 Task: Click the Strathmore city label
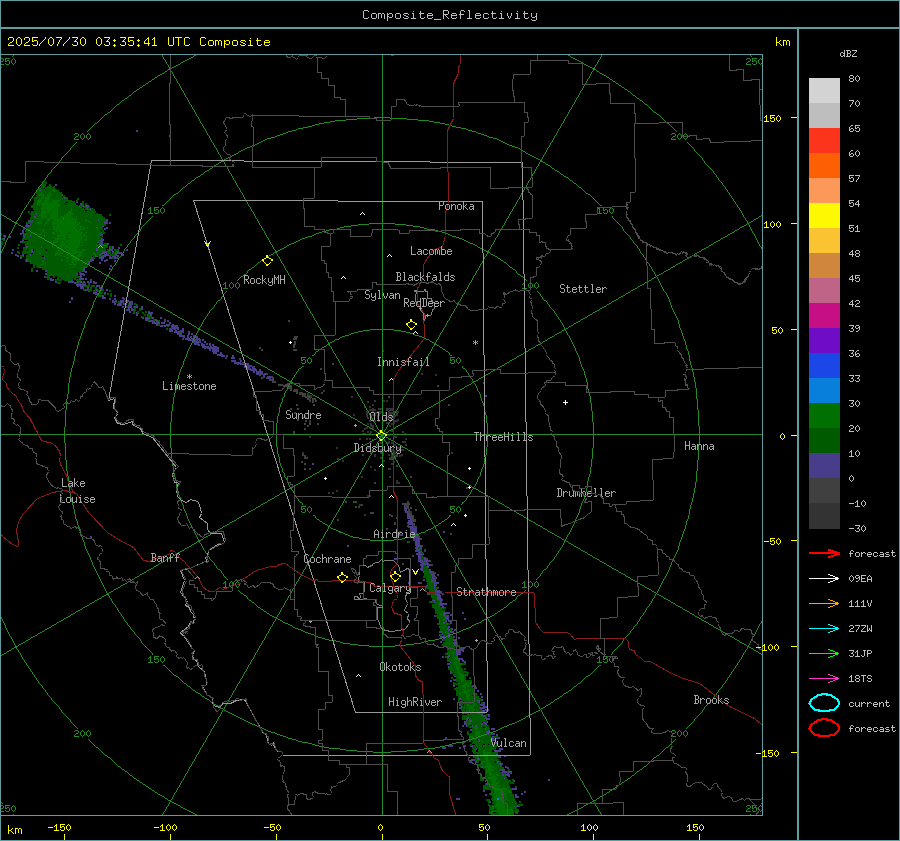(486, 592)
